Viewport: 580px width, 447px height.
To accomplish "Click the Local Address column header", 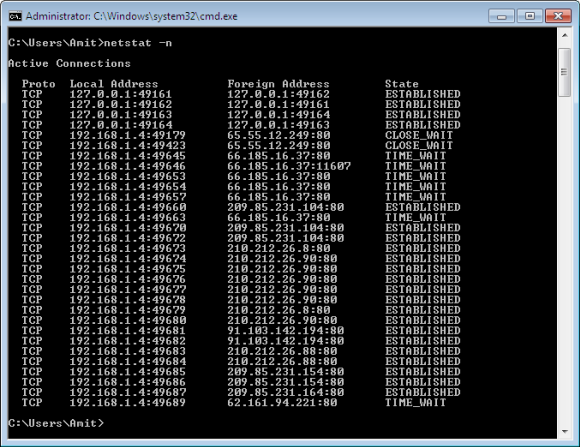I will pos(114,84).
